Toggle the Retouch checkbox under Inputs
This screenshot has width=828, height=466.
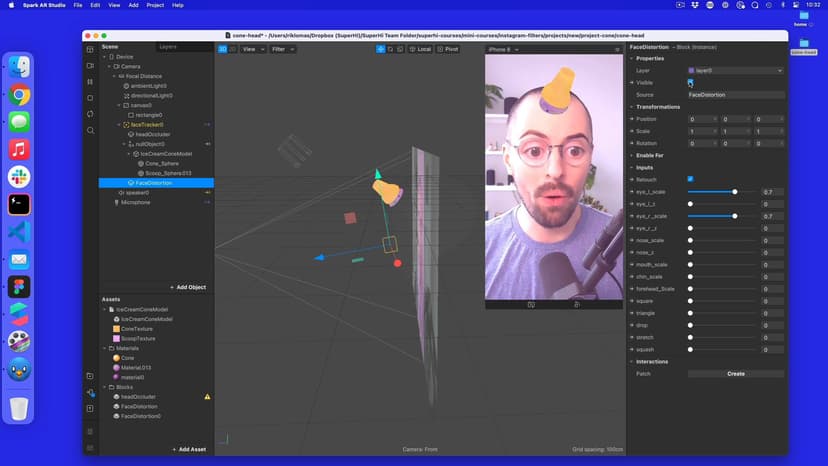pos(690,180)
